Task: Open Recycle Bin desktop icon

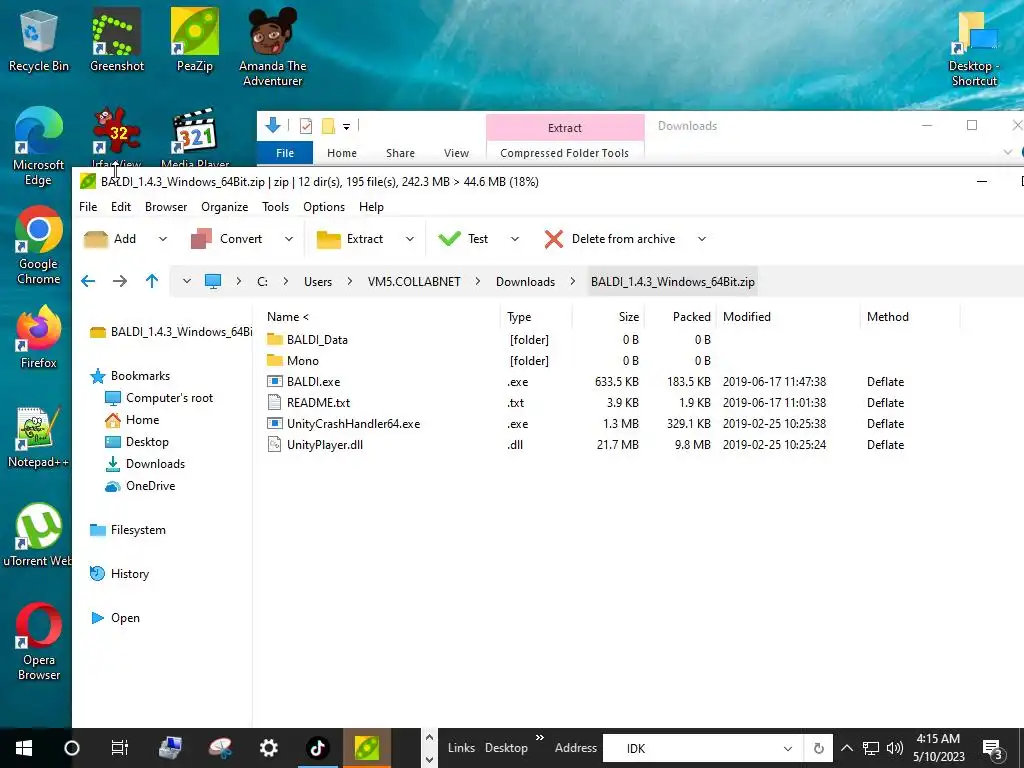Action: 39,41
